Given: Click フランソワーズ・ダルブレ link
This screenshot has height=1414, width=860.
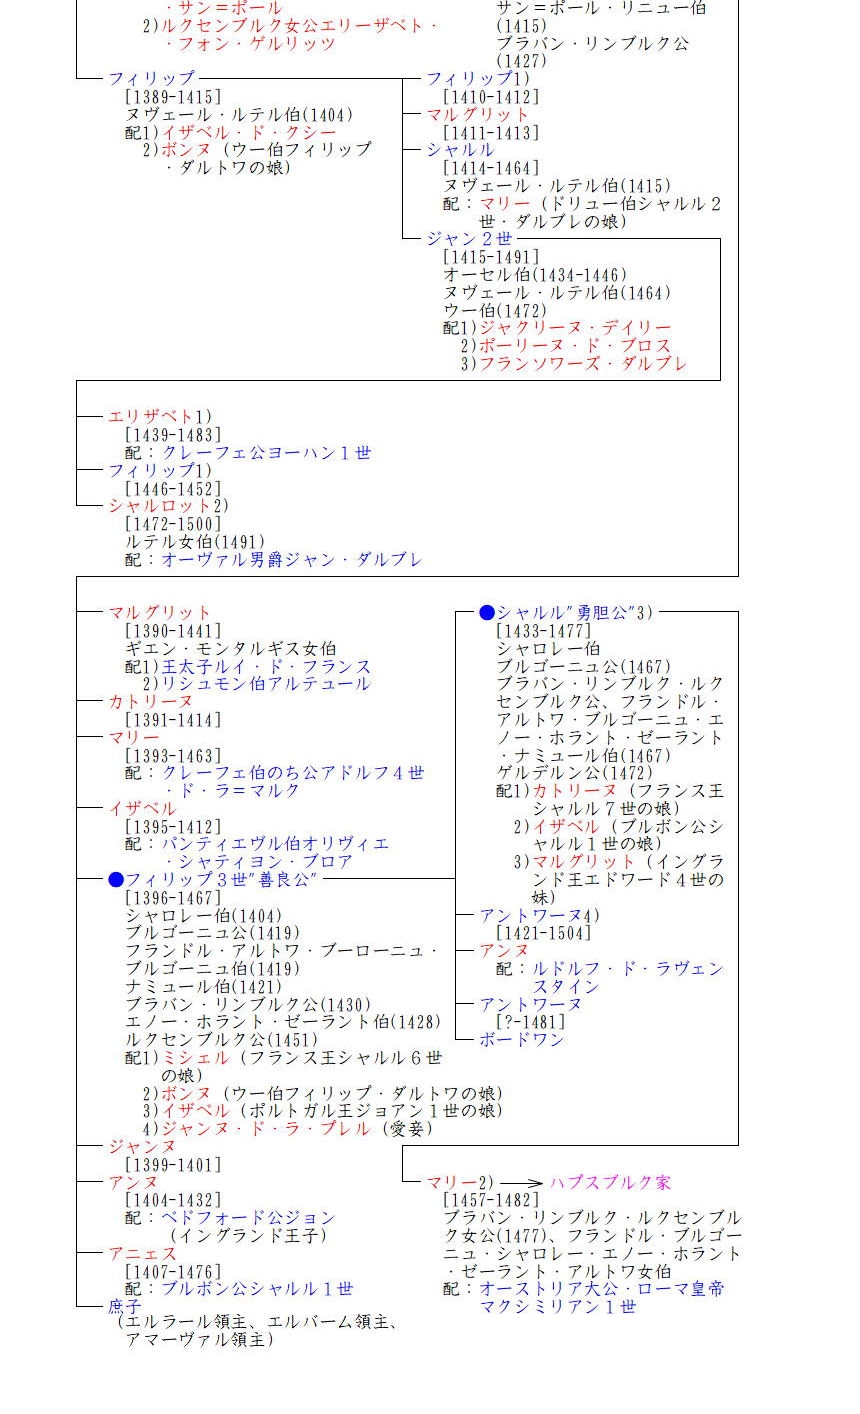Looking at the screenshot, I should [x=583, y=364].
